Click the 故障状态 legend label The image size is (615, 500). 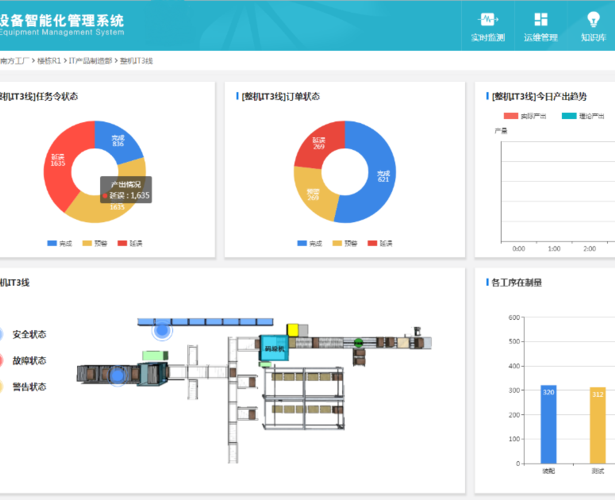point(29,360)
